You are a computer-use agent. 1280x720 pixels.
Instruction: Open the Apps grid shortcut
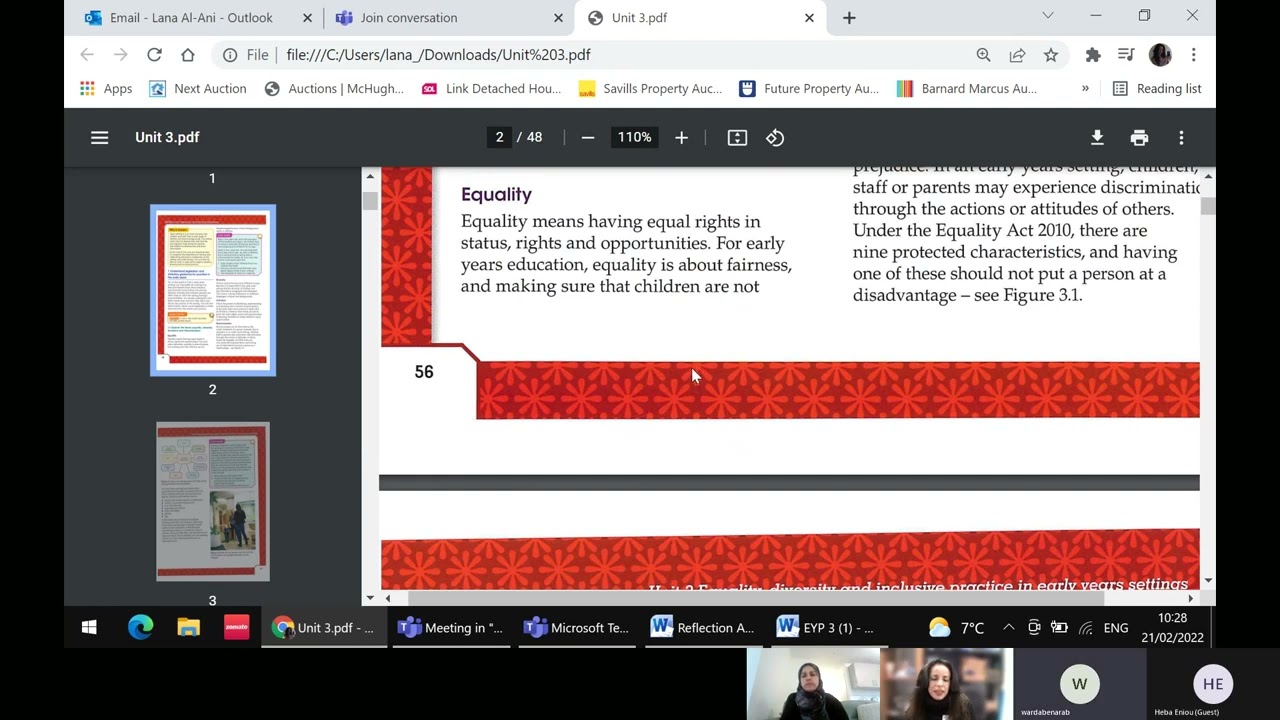[106, 89]
